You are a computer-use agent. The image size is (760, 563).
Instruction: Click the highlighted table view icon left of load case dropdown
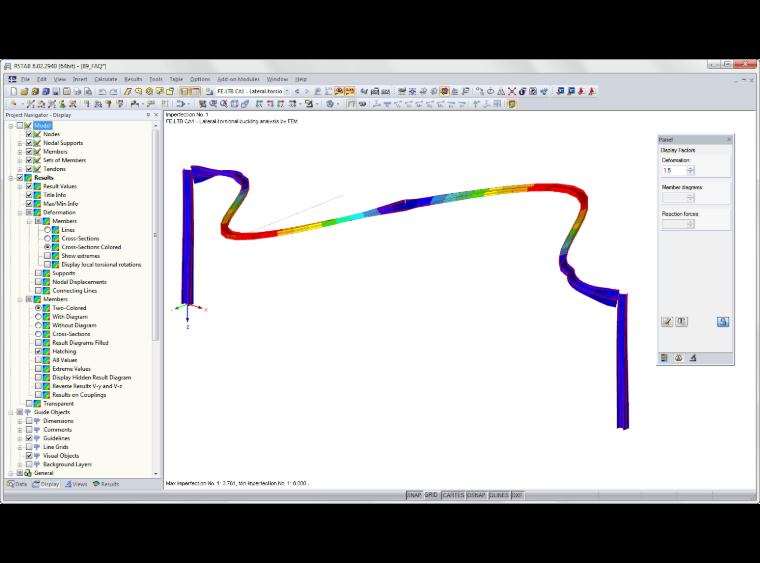[195, 91]
